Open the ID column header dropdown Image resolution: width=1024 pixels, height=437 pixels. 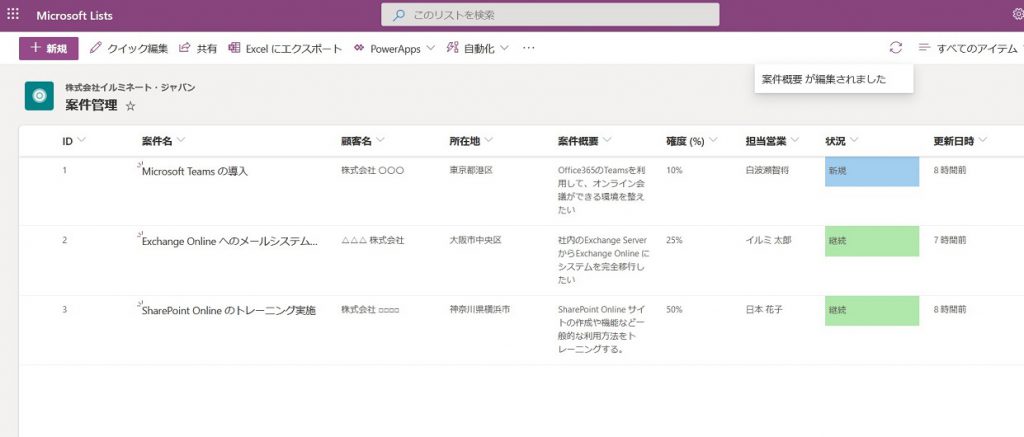[x=74, y=140]
